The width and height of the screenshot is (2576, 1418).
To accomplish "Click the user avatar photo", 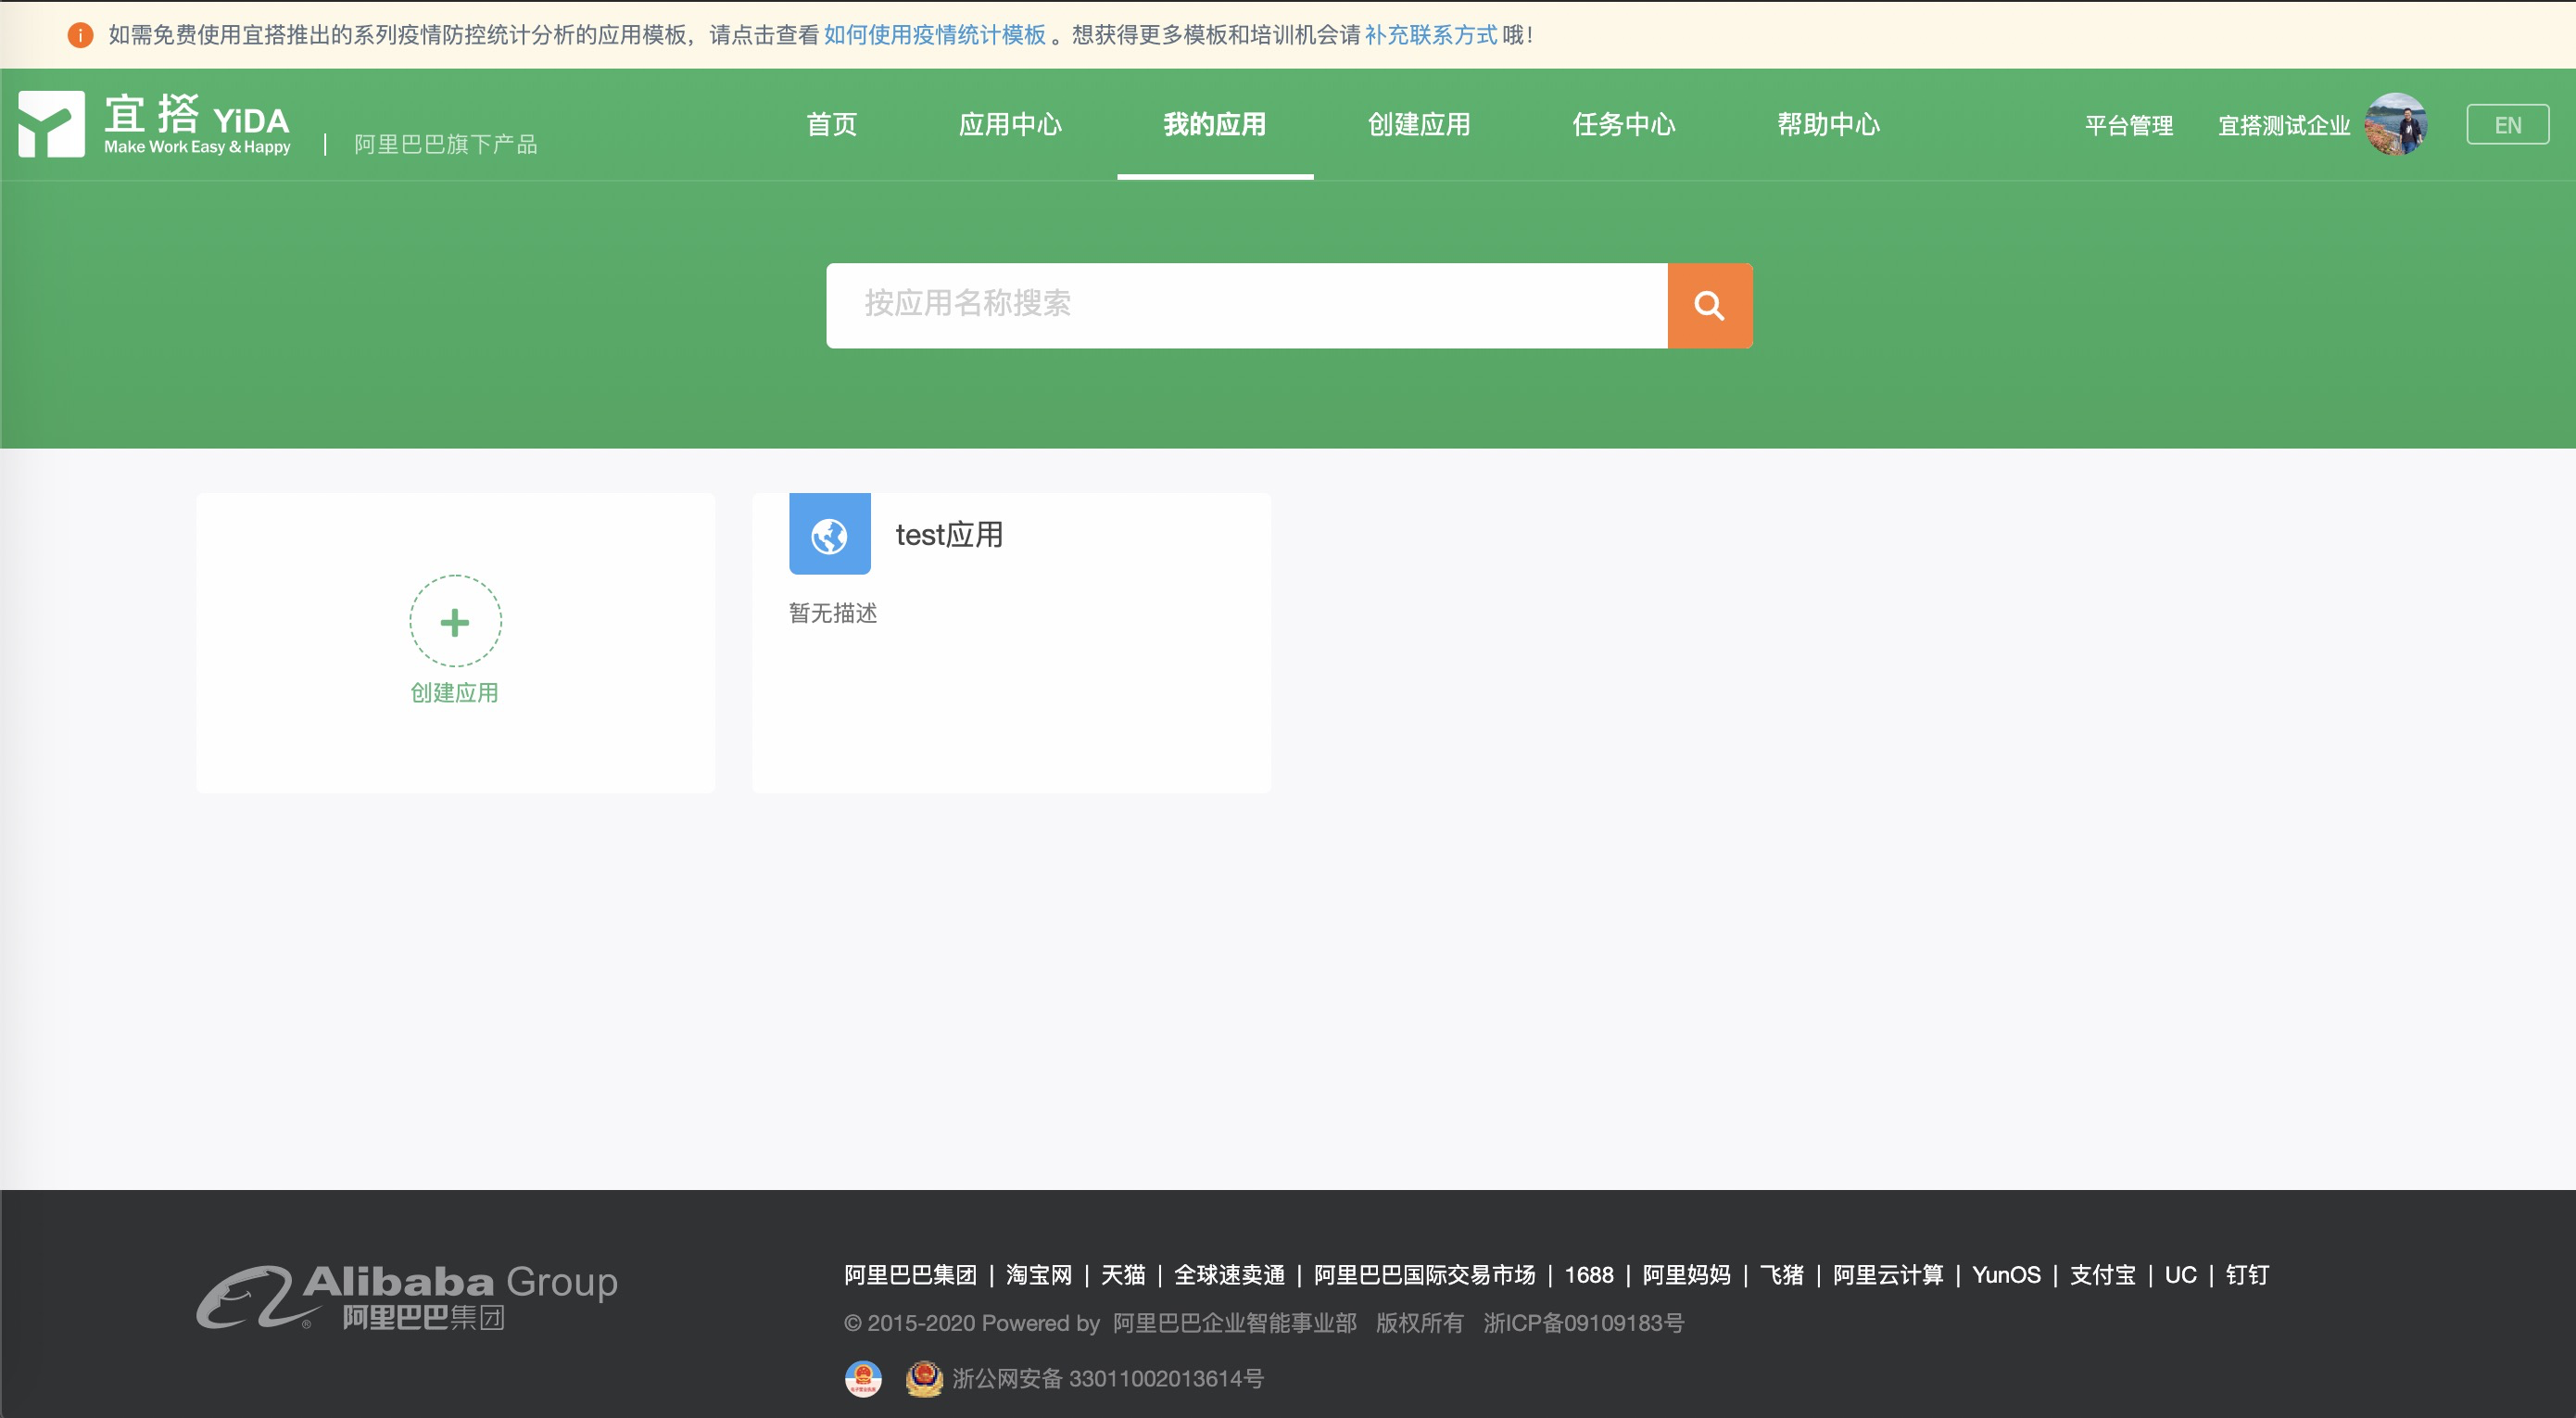I will 2395,125.
